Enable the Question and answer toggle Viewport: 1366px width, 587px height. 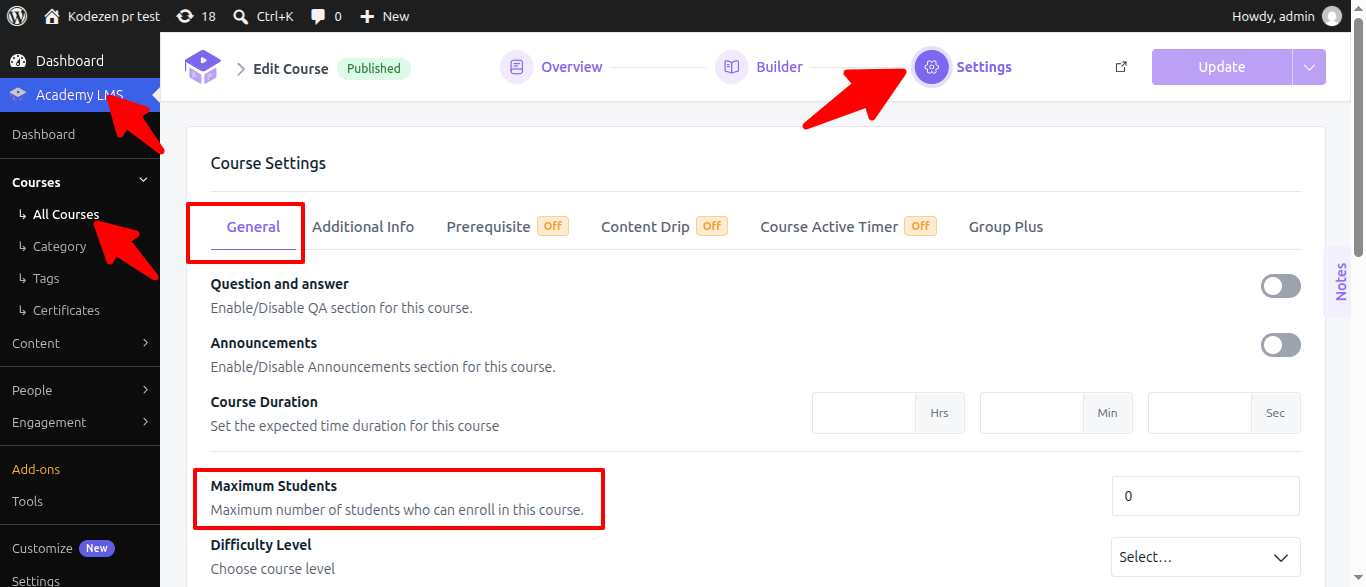(x=1281, y=286)
